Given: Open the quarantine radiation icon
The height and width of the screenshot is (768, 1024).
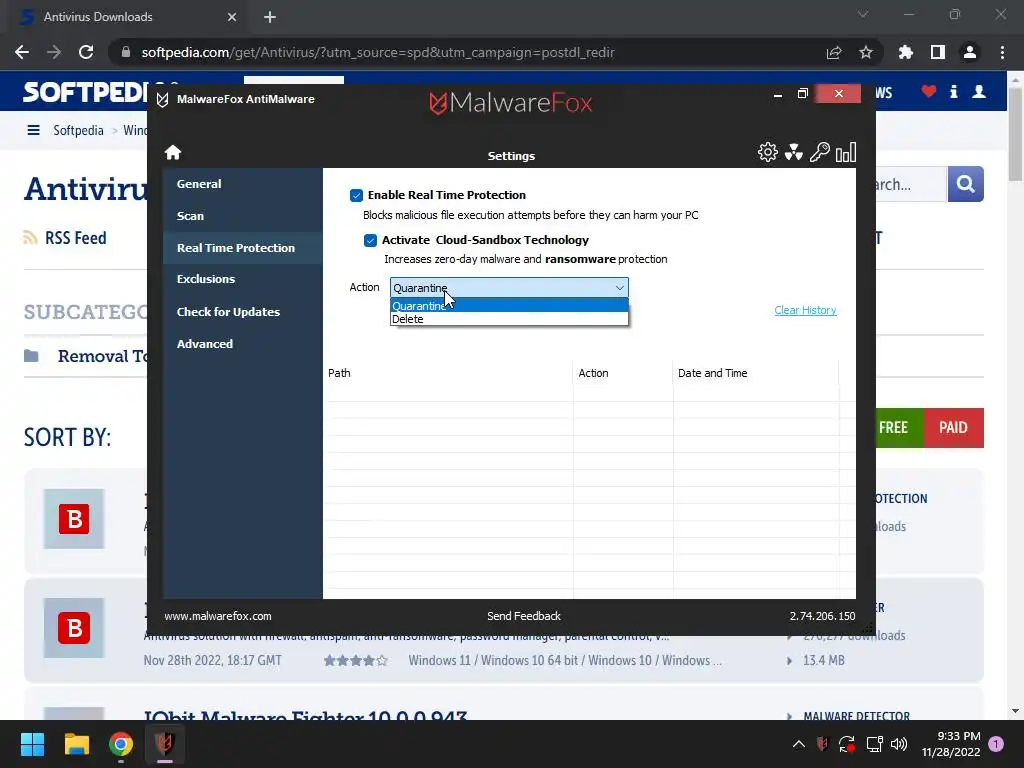Looking at the screenshot, I should pyautogui.click(x=793, y=152).
